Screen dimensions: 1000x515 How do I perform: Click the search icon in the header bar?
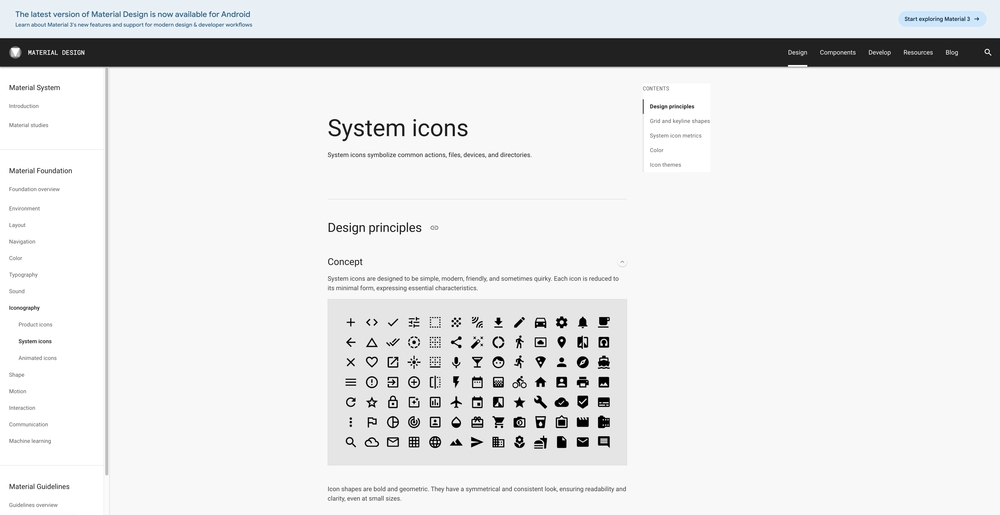tap(988, 52)
